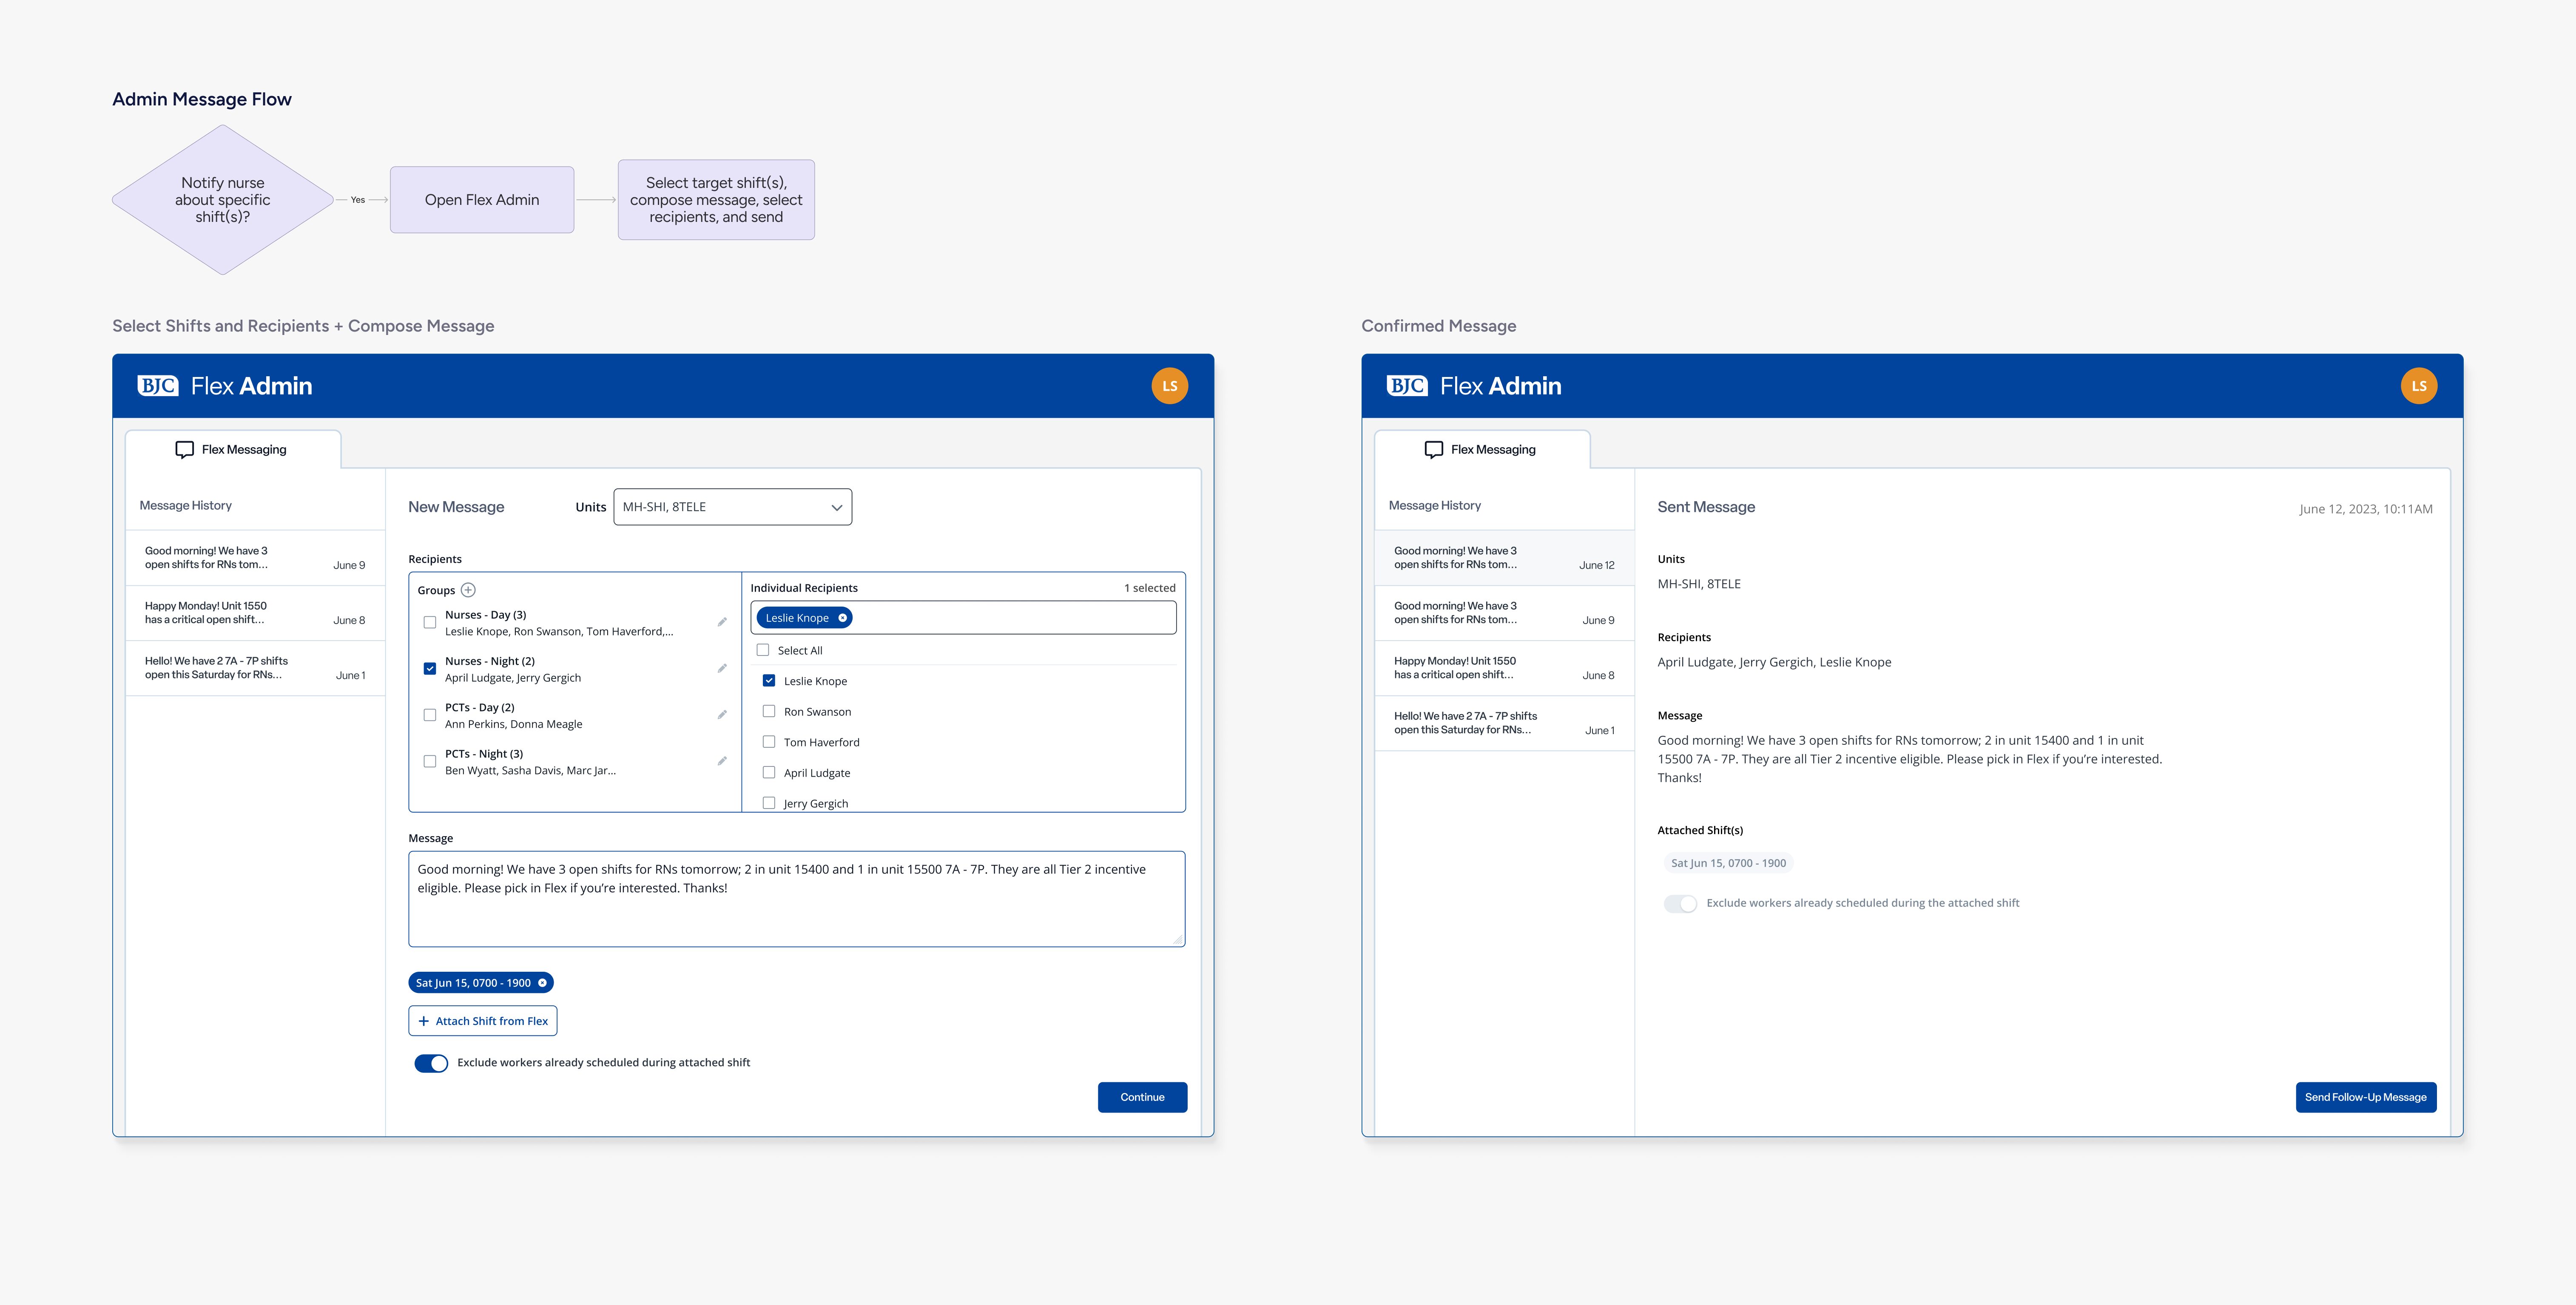Tick the Select All recipients checkbox
The width and height of the screenshot is (2576, 1305).
[x=763, y=650]
